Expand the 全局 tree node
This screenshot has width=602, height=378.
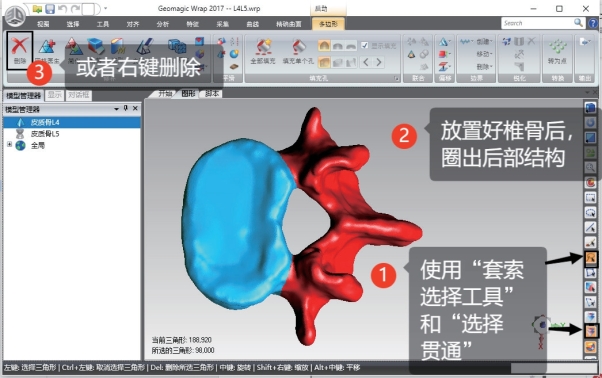click(x=9, y=144)
